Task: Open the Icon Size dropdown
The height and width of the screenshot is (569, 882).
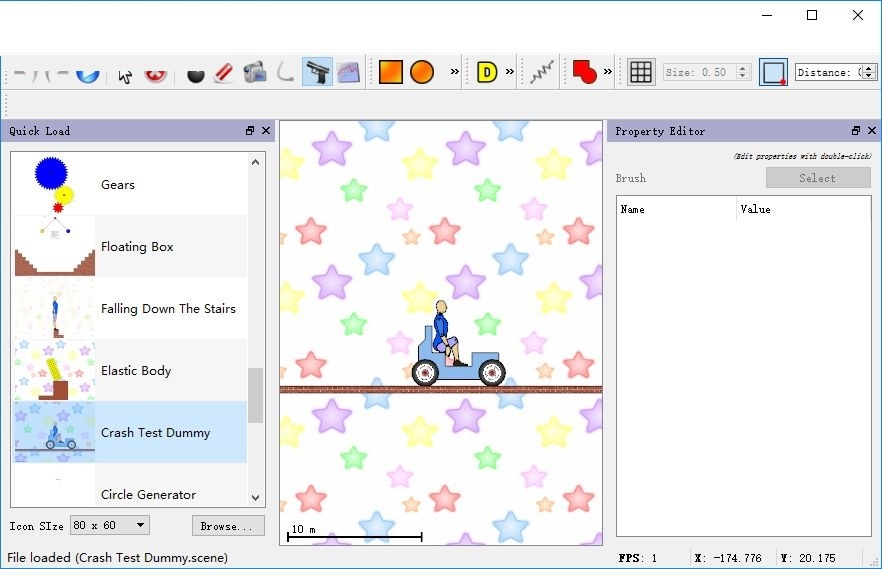Action: pos(109,525)
